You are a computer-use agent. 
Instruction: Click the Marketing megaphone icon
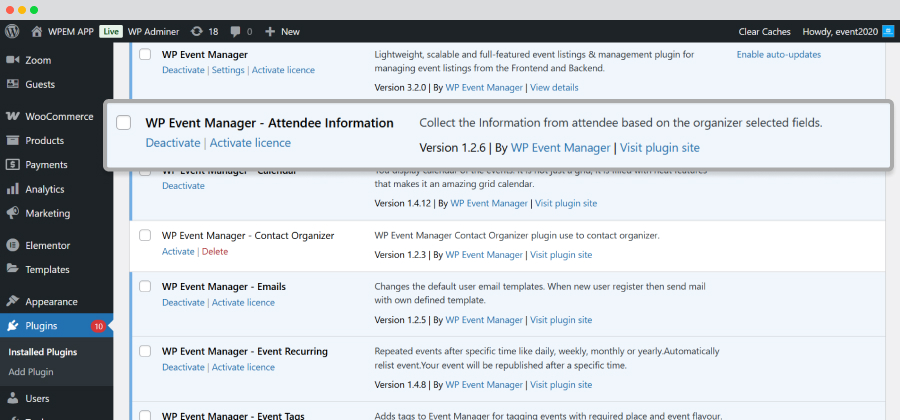pyautogui.click(x=13, y=213)
